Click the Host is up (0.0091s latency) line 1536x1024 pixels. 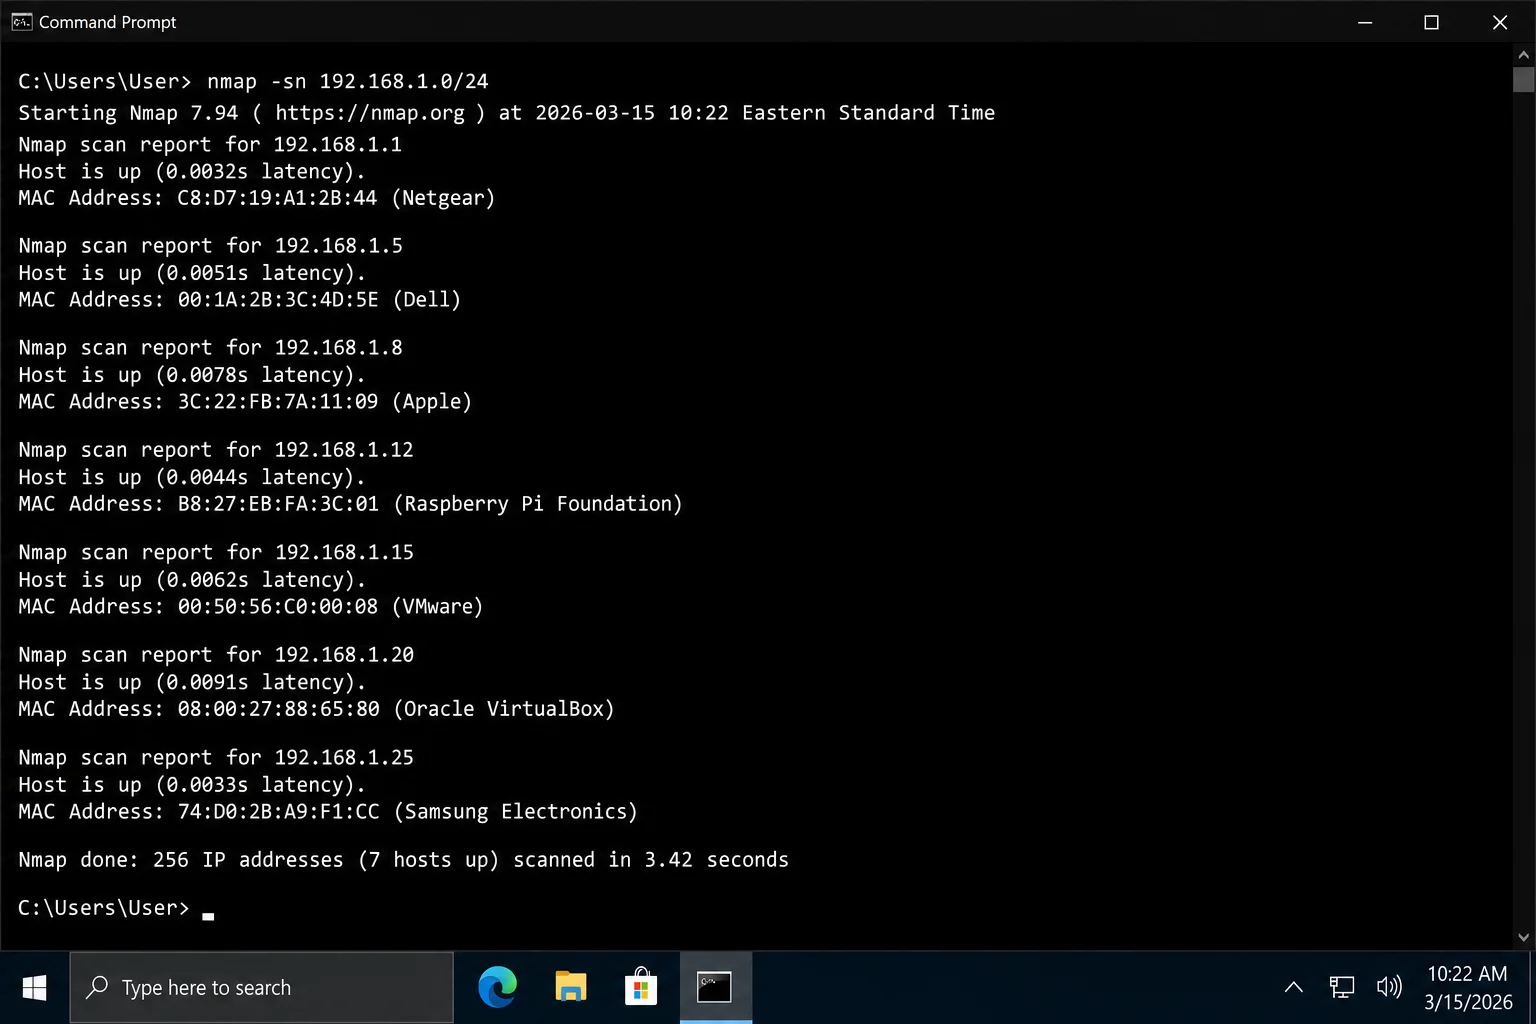pyautogui.click(x=192, y=682)
